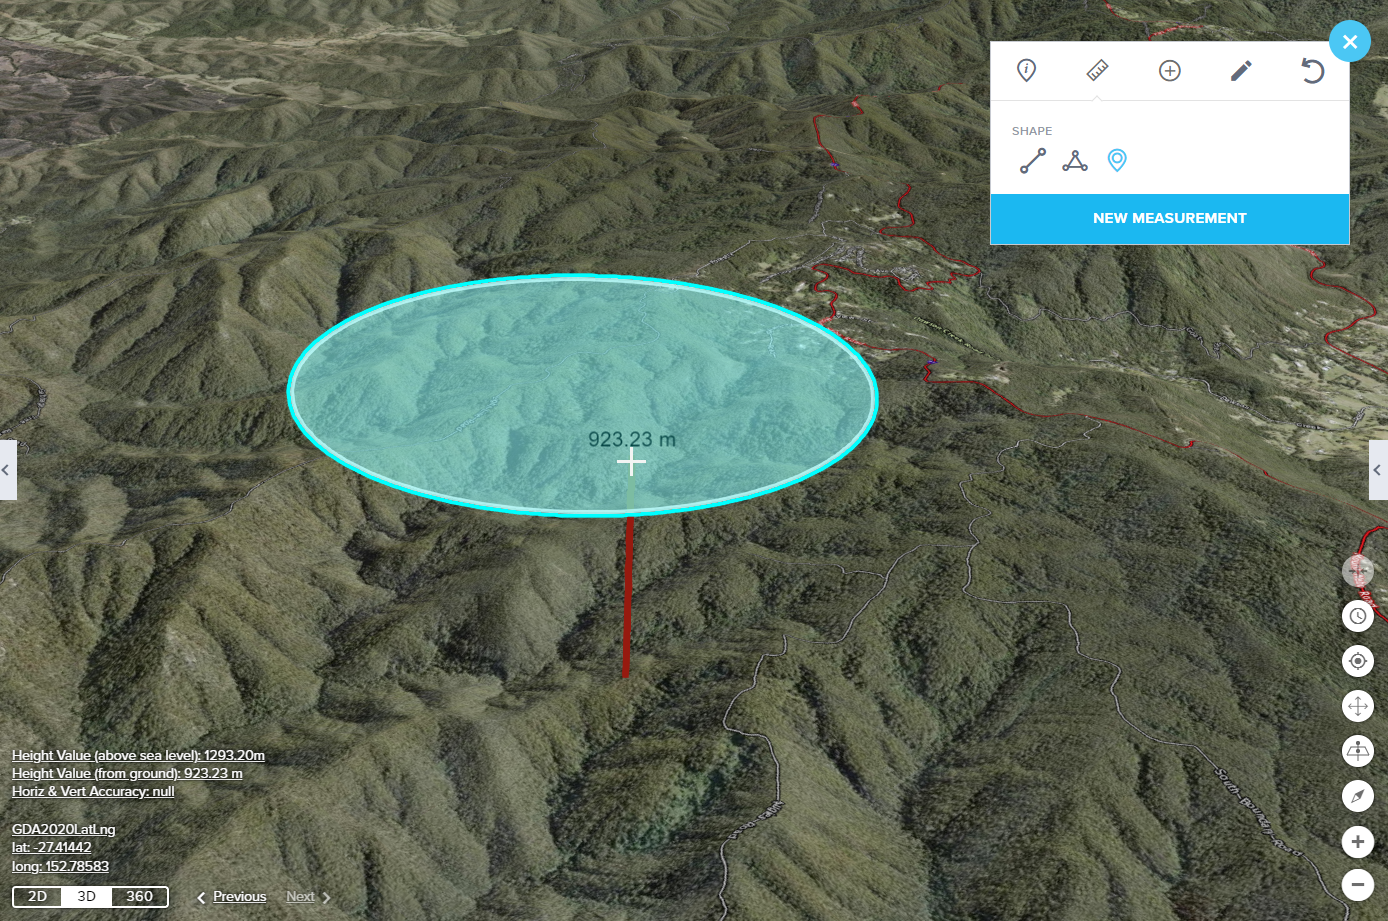Activate the four-arrow pan control

(x=1357, y=706)
